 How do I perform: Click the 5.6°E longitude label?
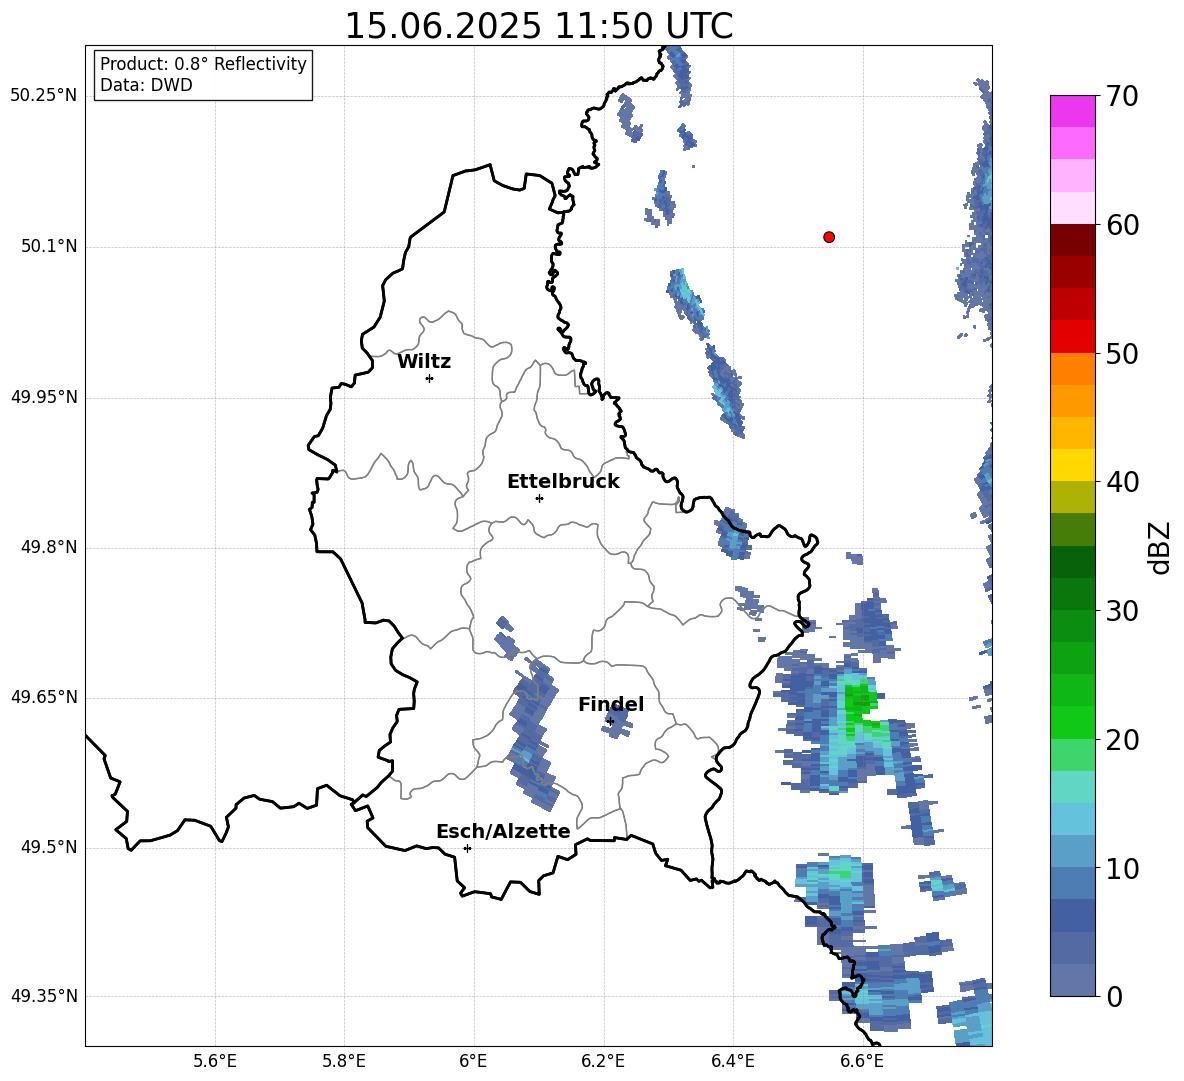215,1061
